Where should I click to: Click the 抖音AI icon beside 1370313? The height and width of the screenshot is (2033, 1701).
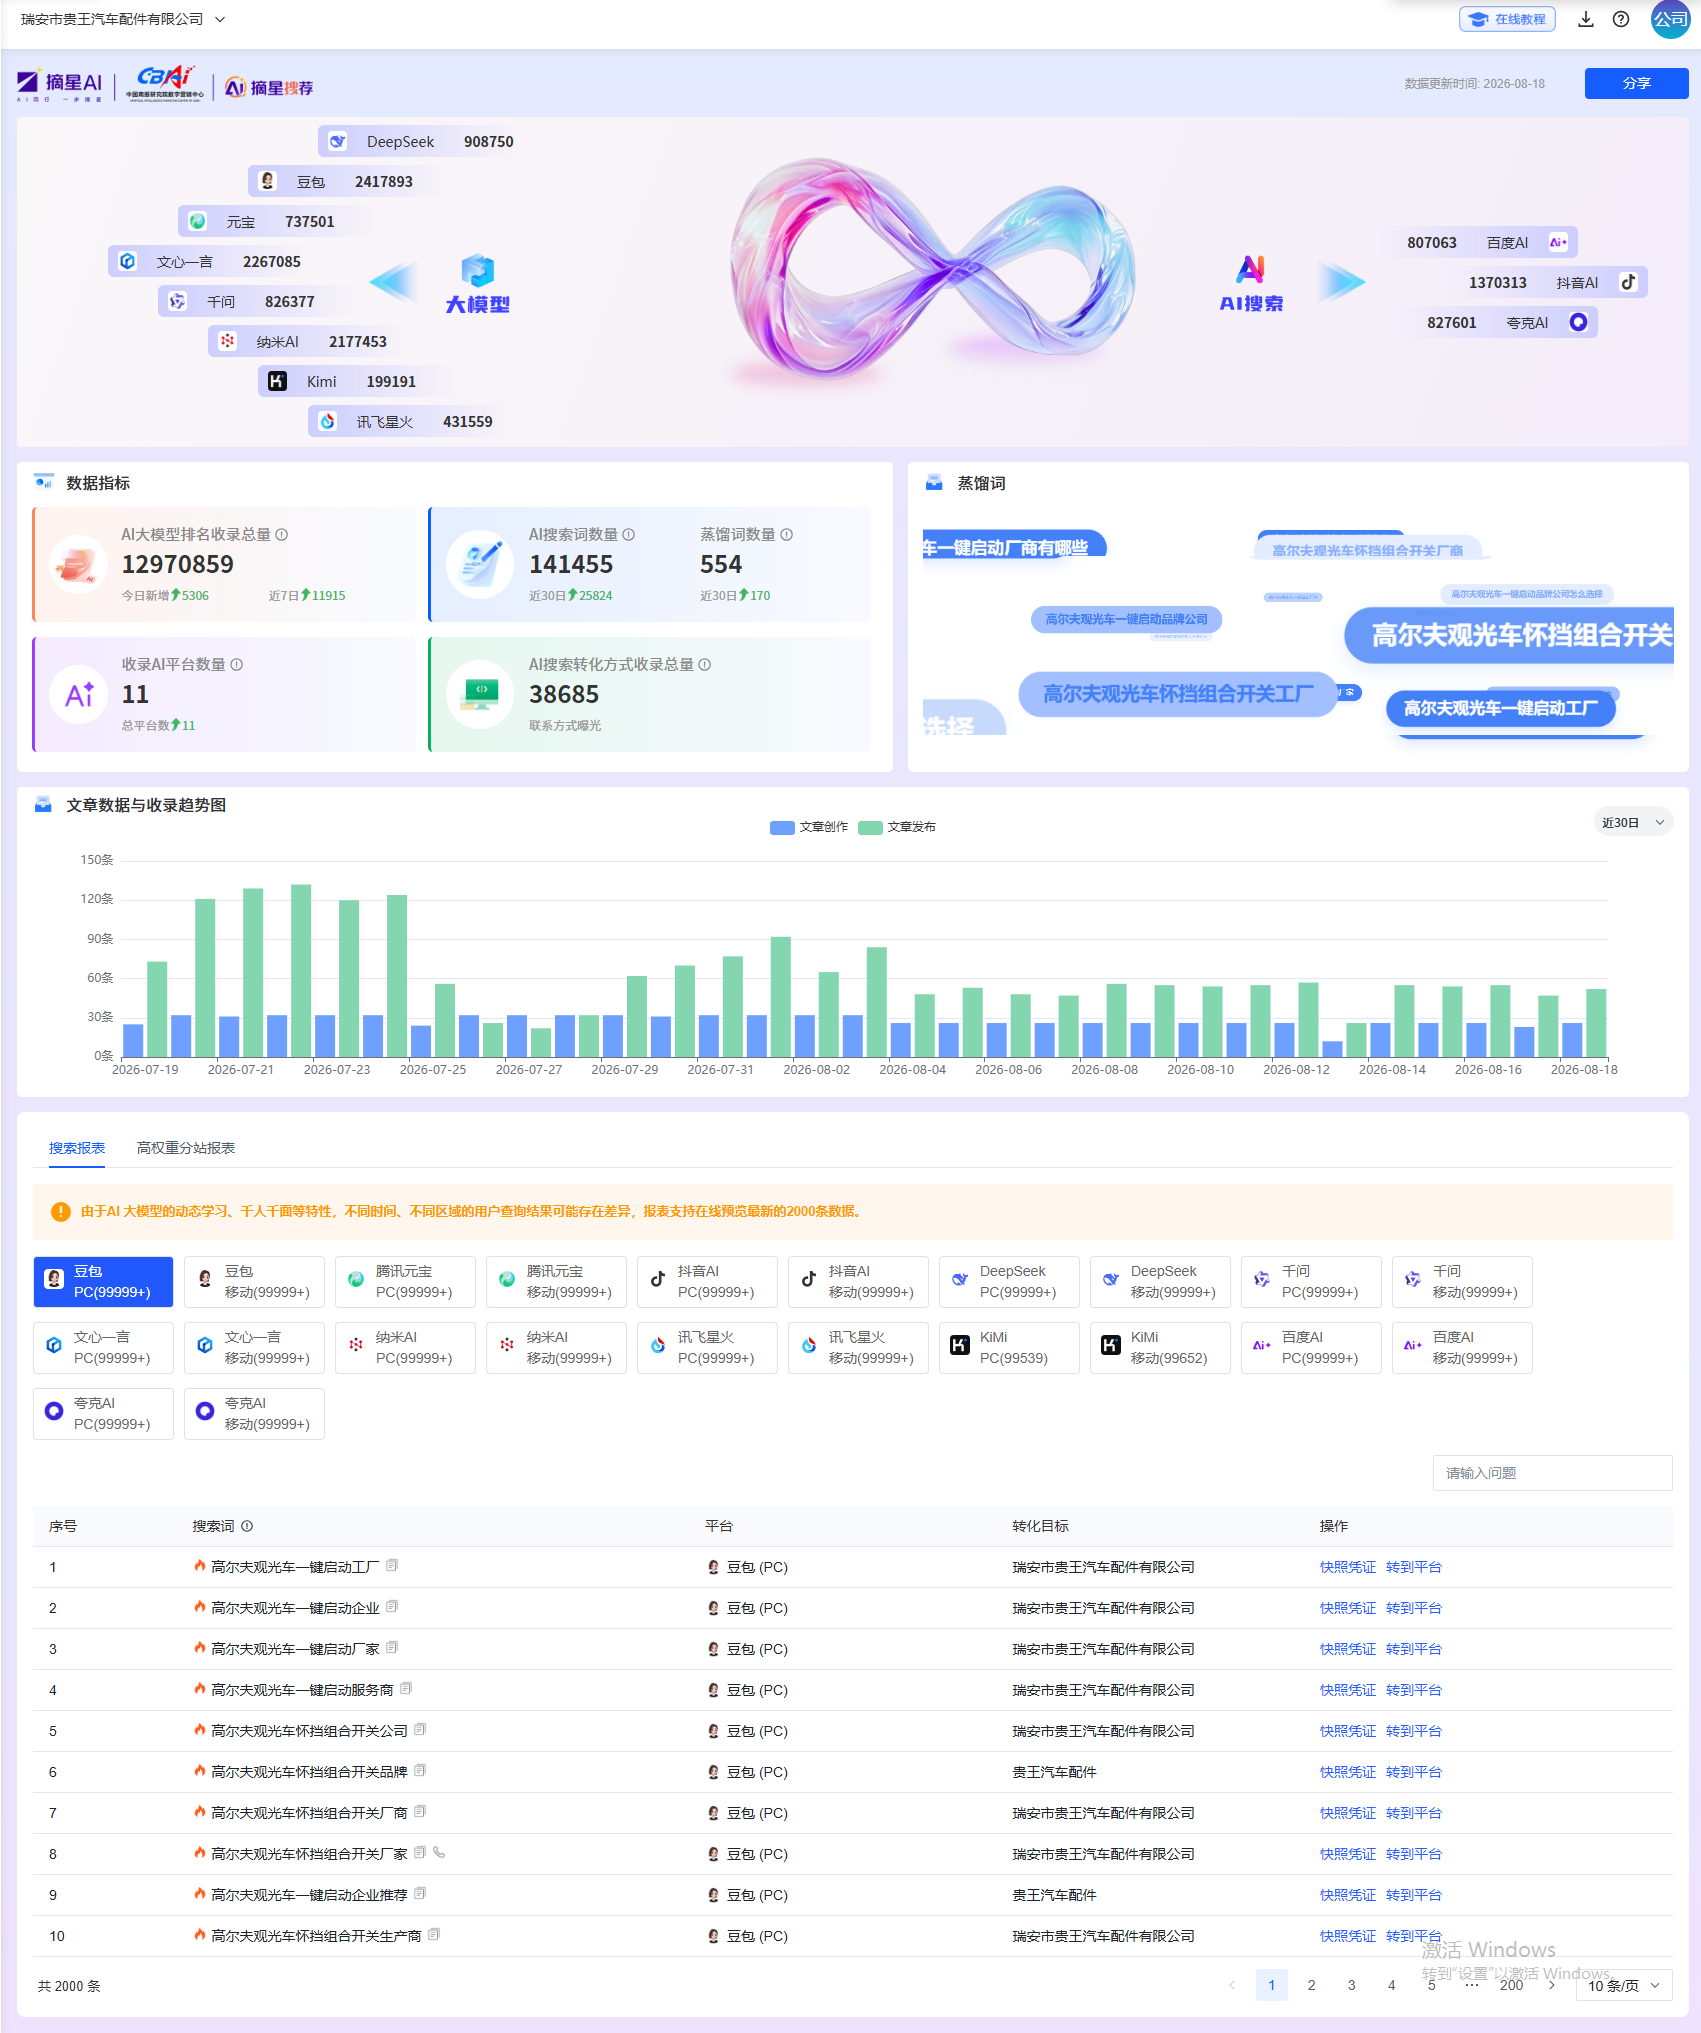tap(1629, 282)
